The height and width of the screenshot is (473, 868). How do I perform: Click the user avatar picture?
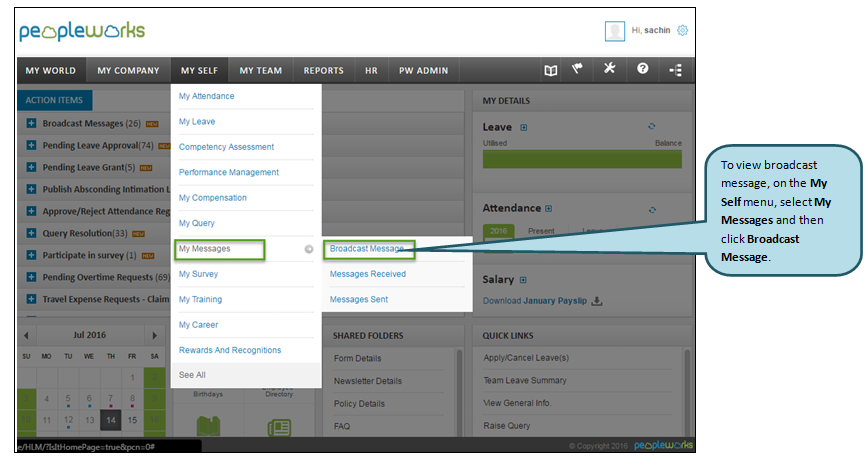pos(614,31)
